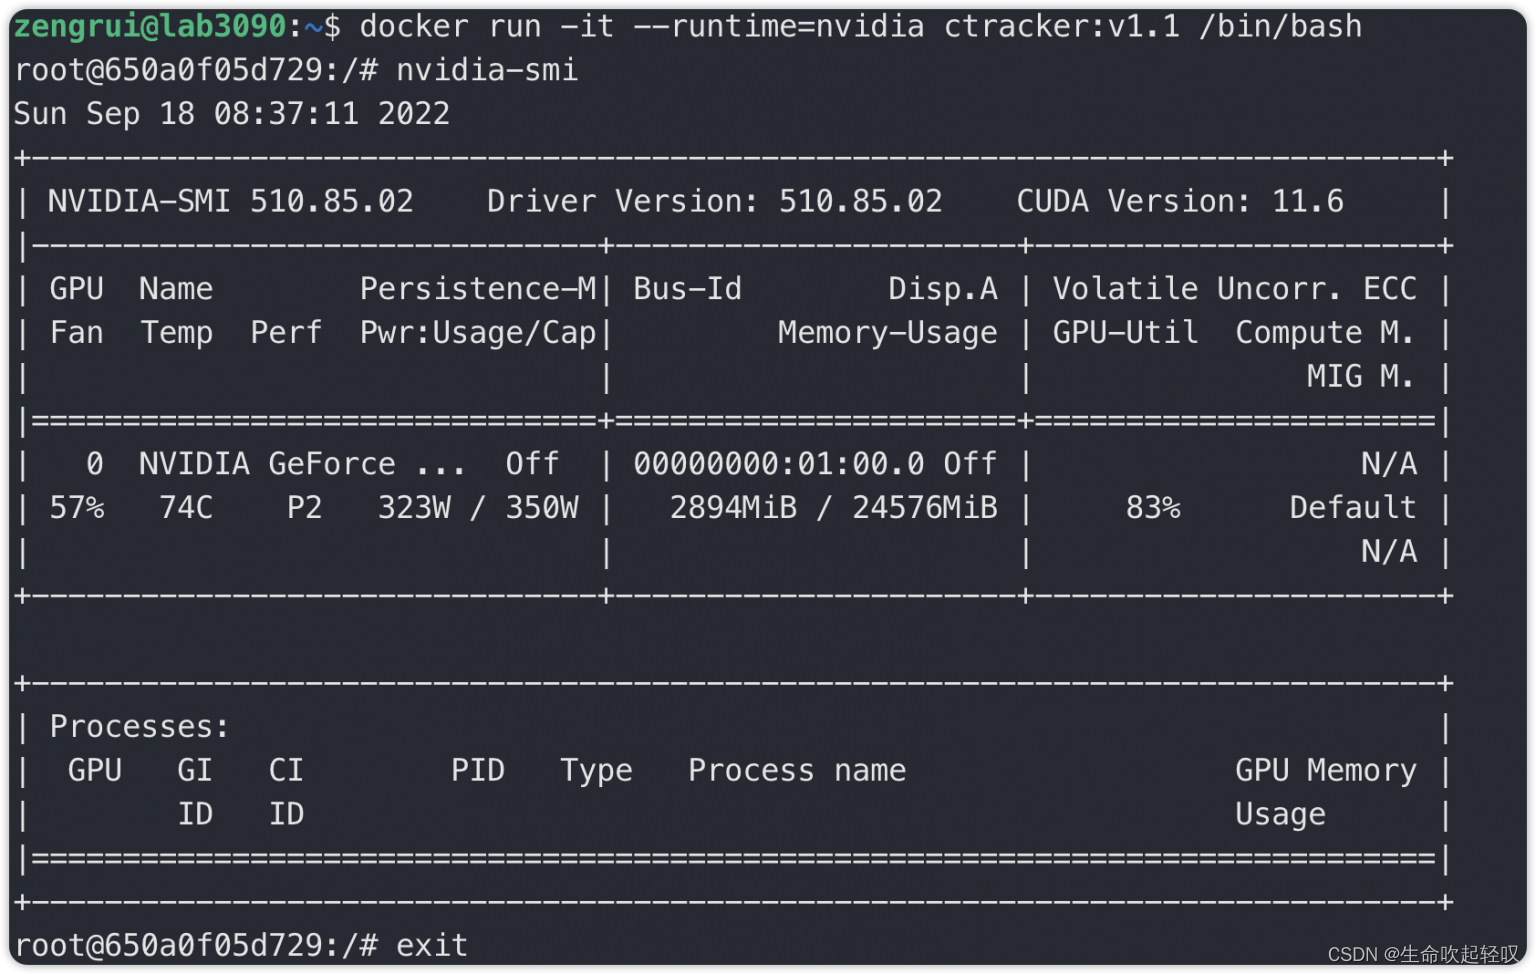Click the PID column header
1536x974 pixels.
[x=478, y=771]
